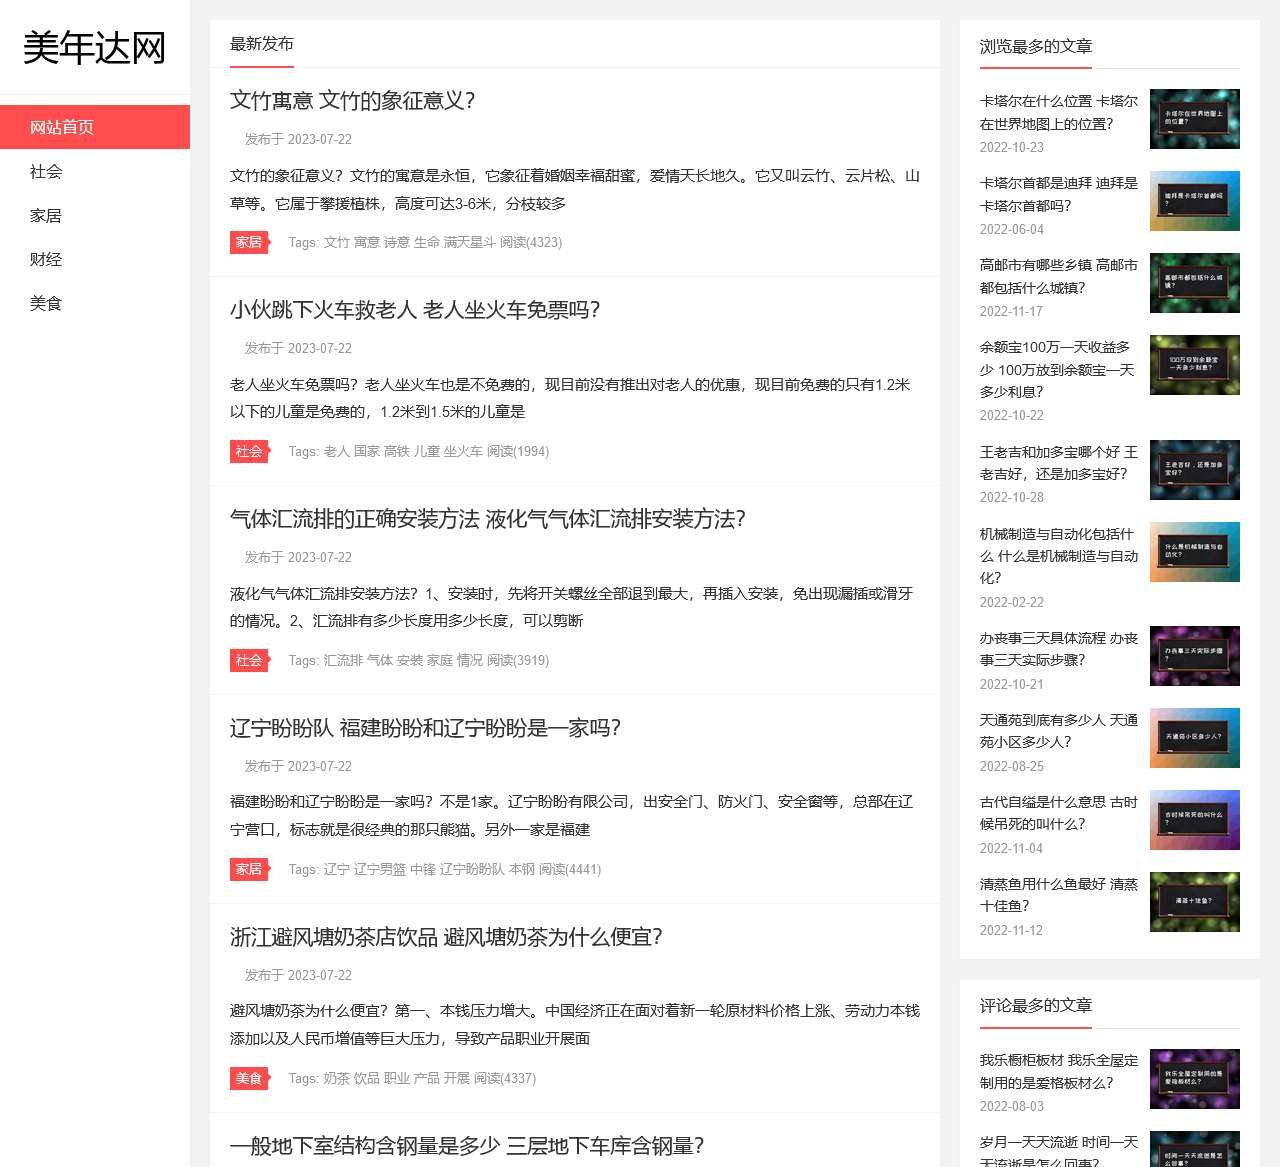Open the 美年达网 site logo homepage

click(94, 47)
